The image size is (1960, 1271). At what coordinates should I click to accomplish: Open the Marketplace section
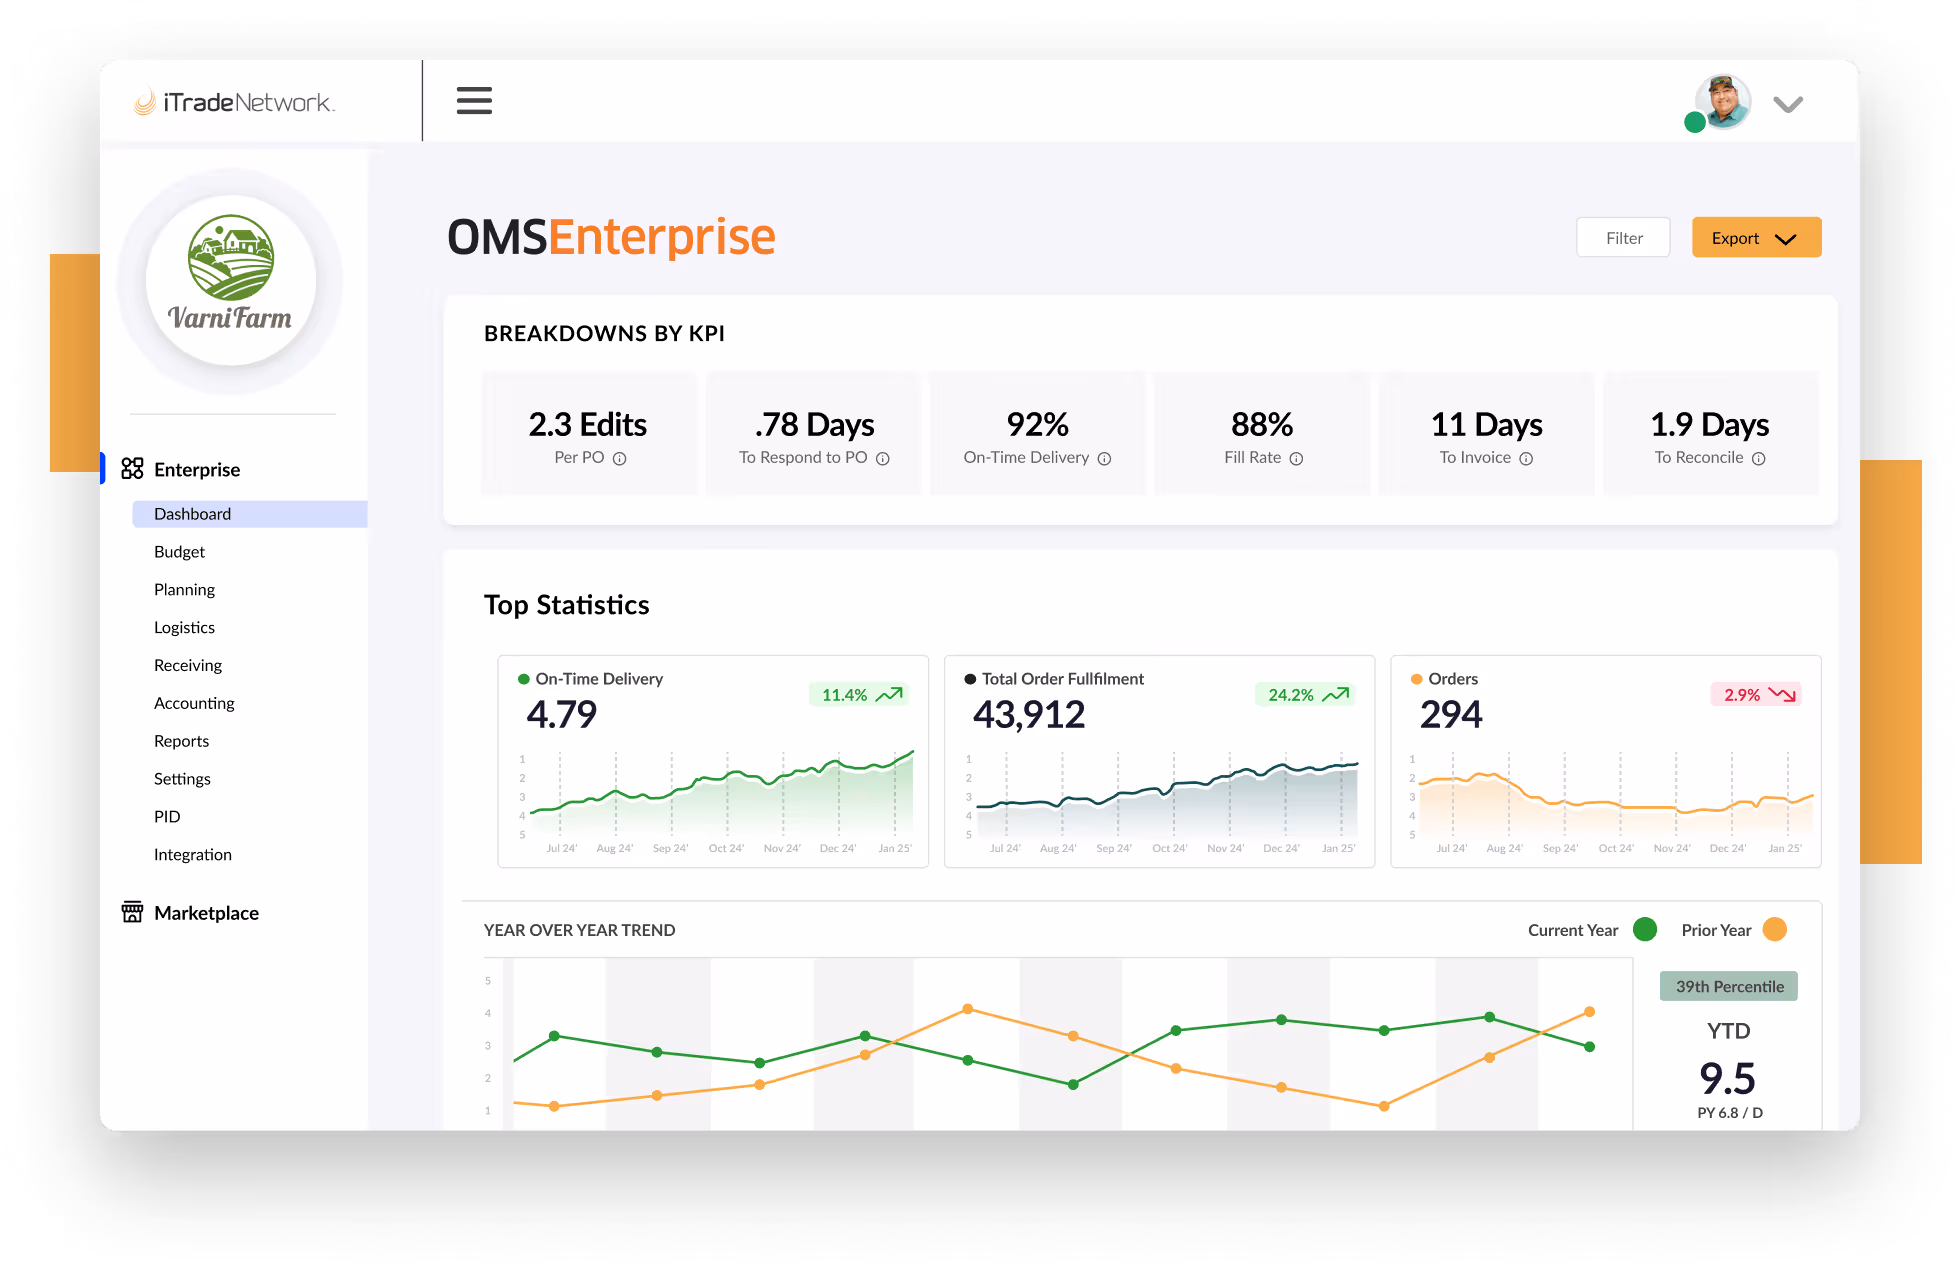[x=206, y=913]
